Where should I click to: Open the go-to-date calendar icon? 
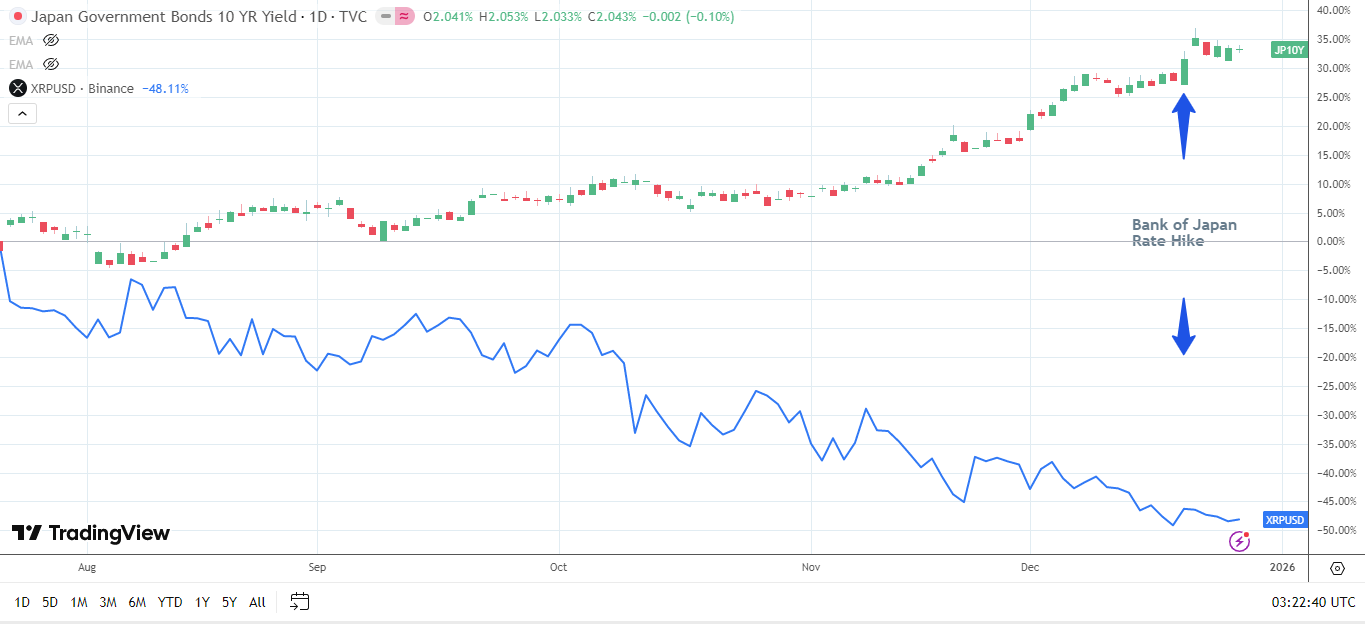[x=300, y=602]
